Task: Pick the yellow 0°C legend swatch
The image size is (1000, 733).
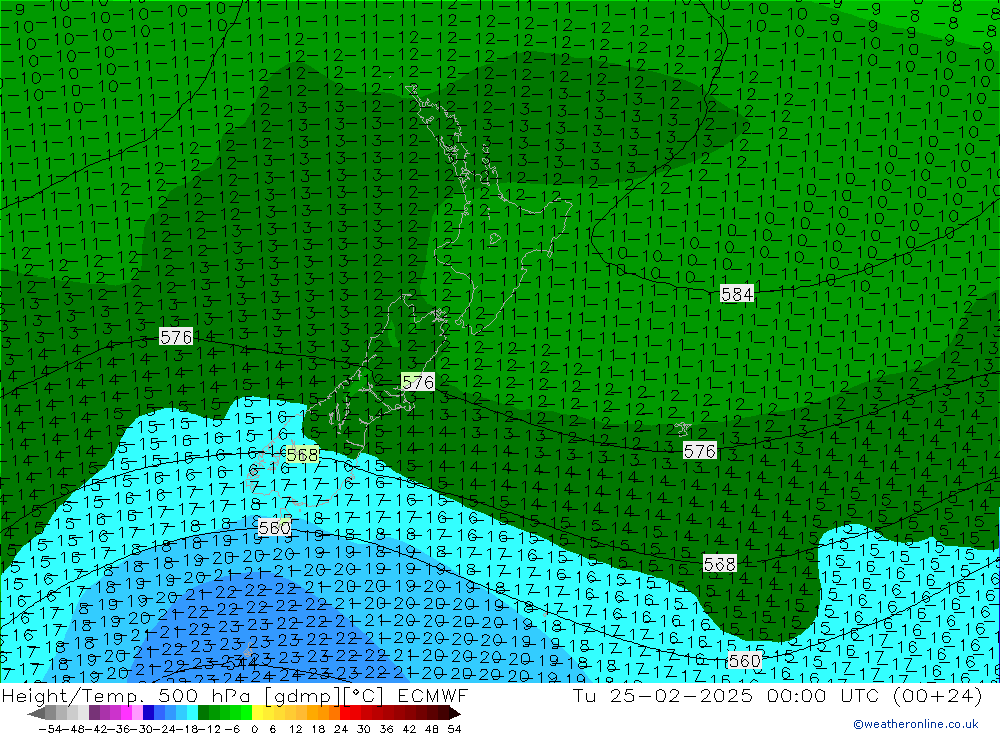Action: pos(258,713)
